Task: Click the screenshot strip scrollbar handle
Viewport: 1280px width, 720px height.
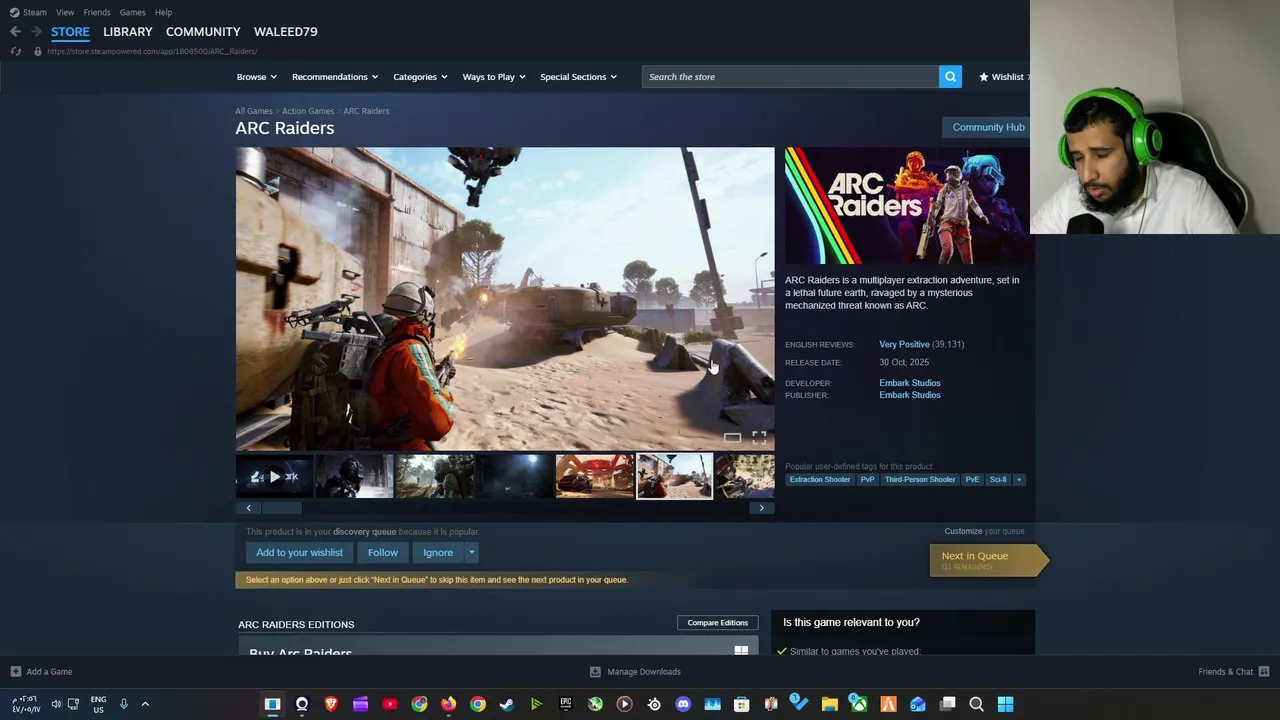Action: pos(282,508)
